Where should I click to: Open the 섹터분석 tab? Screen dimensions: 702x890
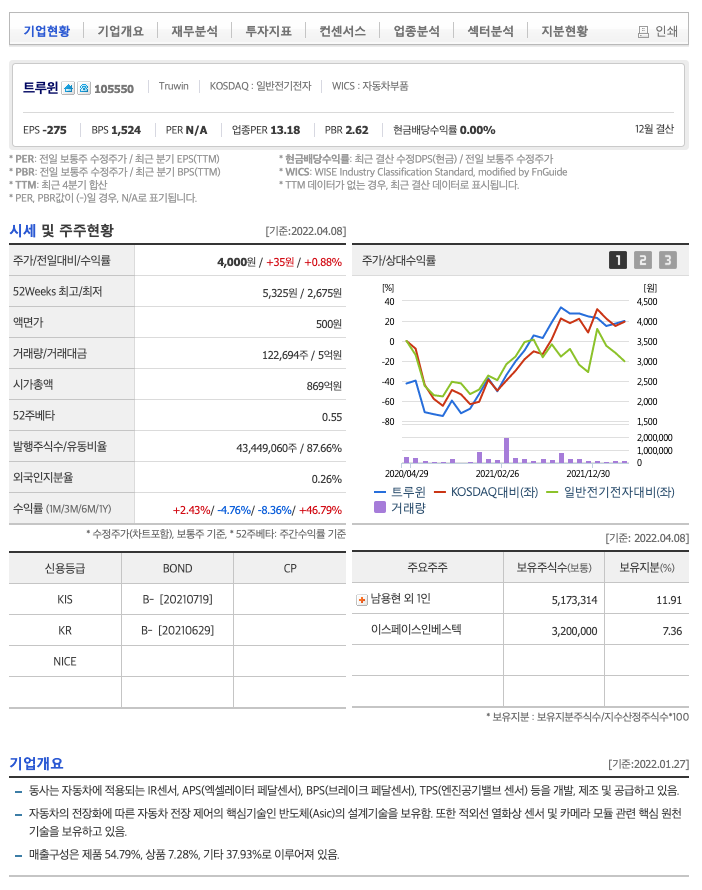click(x=490, y=31)
